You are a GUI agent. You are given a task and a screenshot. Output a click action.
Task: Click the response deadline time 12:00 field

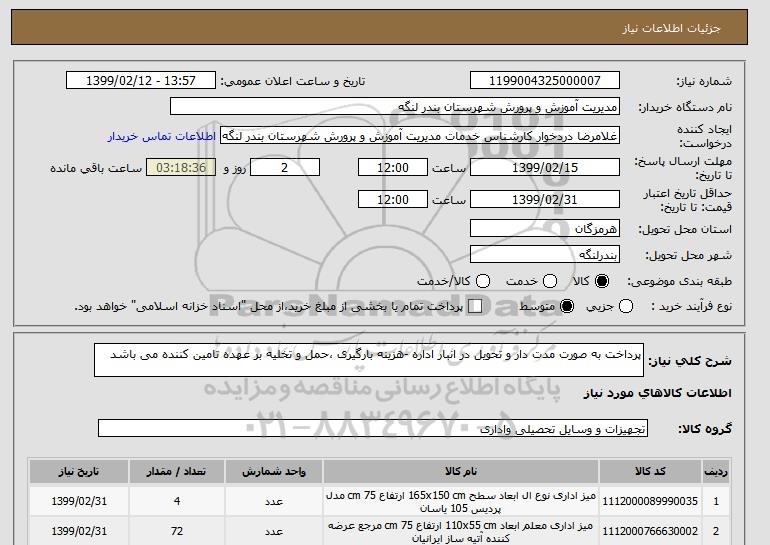393,167
